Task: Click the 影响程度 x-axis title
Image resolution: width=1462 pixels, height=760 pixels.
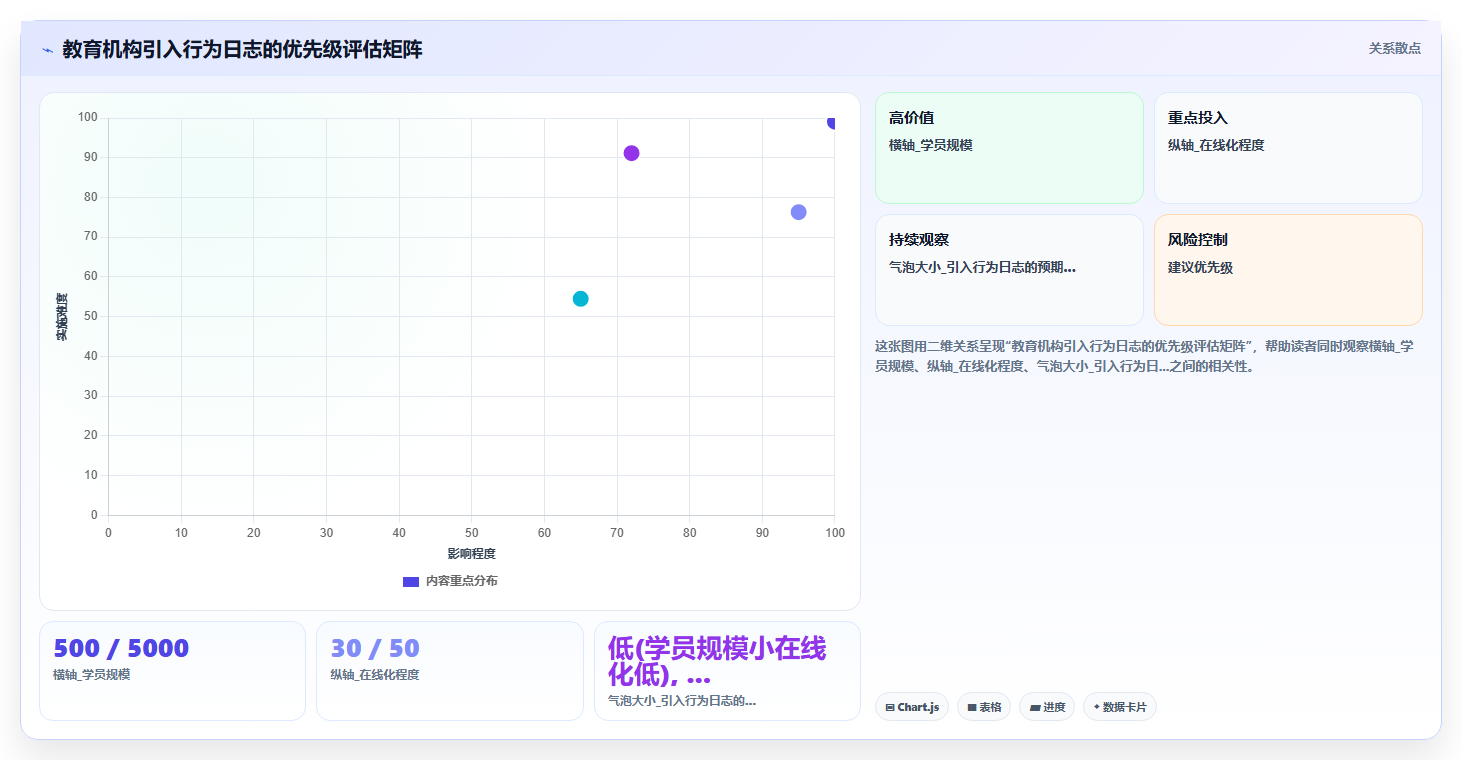Action: tap(471, 553)
